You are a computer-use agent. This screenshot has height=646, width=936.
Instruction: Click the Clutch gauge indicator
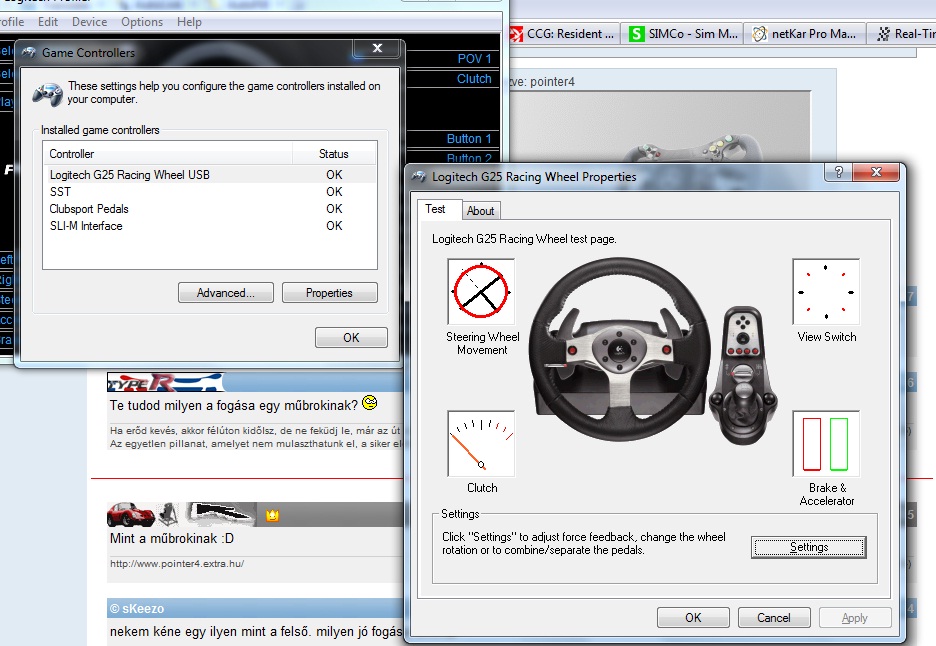coord(481,443)
